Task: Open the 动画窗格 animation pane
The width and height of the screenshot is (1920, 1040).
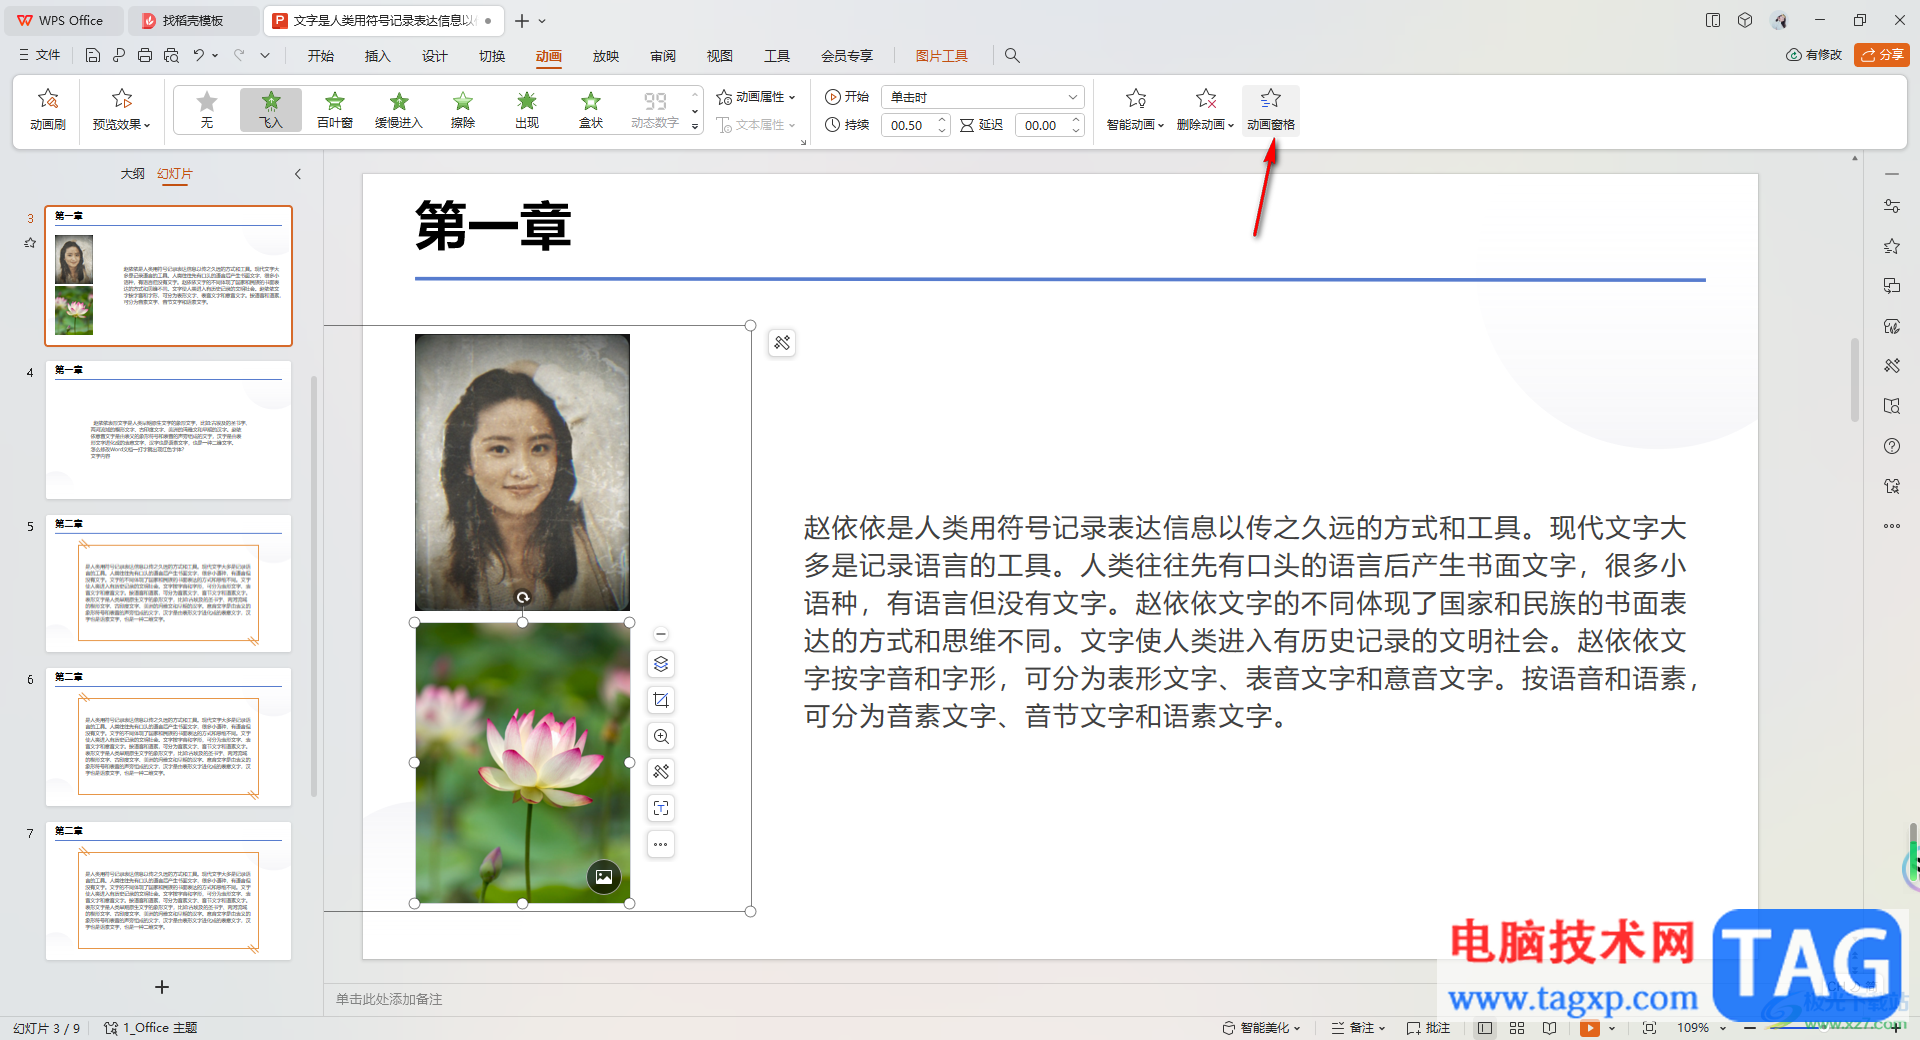Action: point(1270,109)
